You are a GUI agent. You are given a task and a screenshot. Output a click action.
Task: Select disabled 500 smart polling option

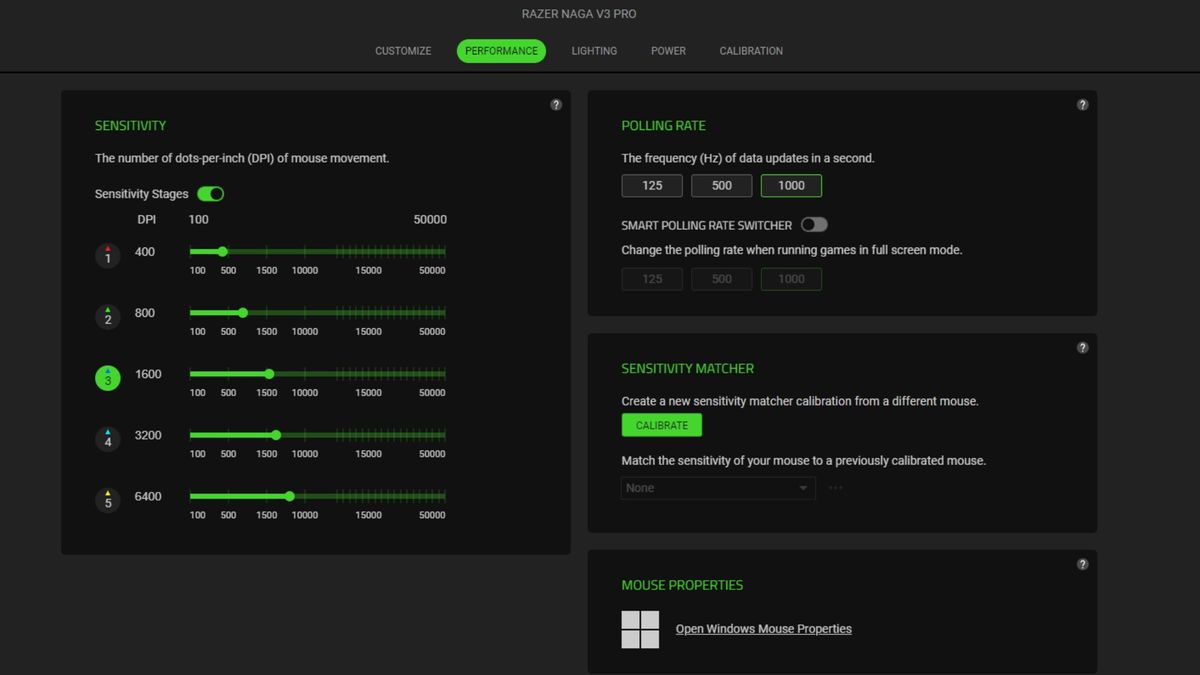(x=722, y=279)
